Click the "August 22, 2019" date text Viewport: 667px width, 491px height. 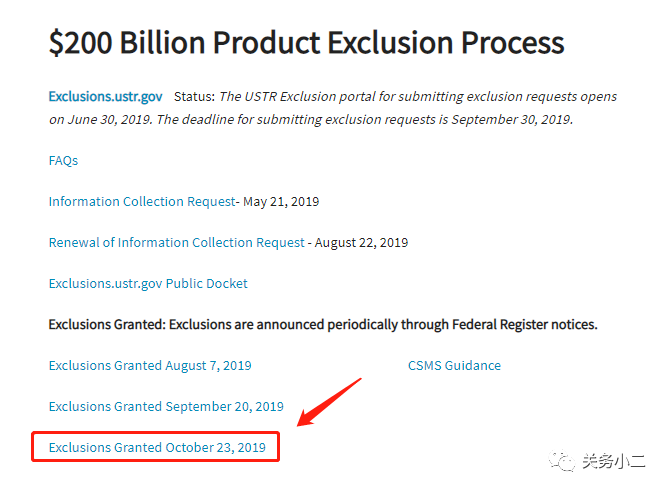pos(361,242)
